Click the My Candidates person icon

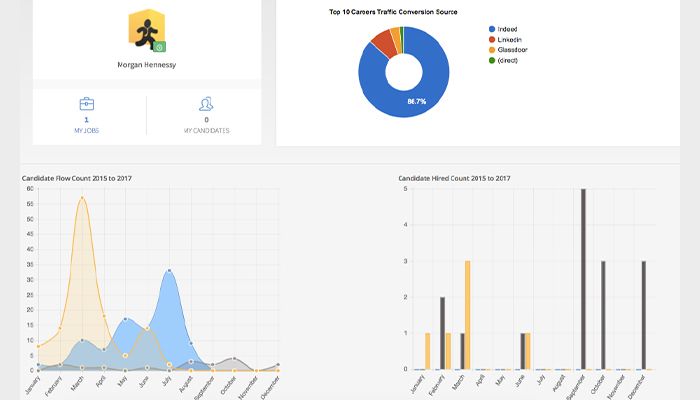pos(206,104)
